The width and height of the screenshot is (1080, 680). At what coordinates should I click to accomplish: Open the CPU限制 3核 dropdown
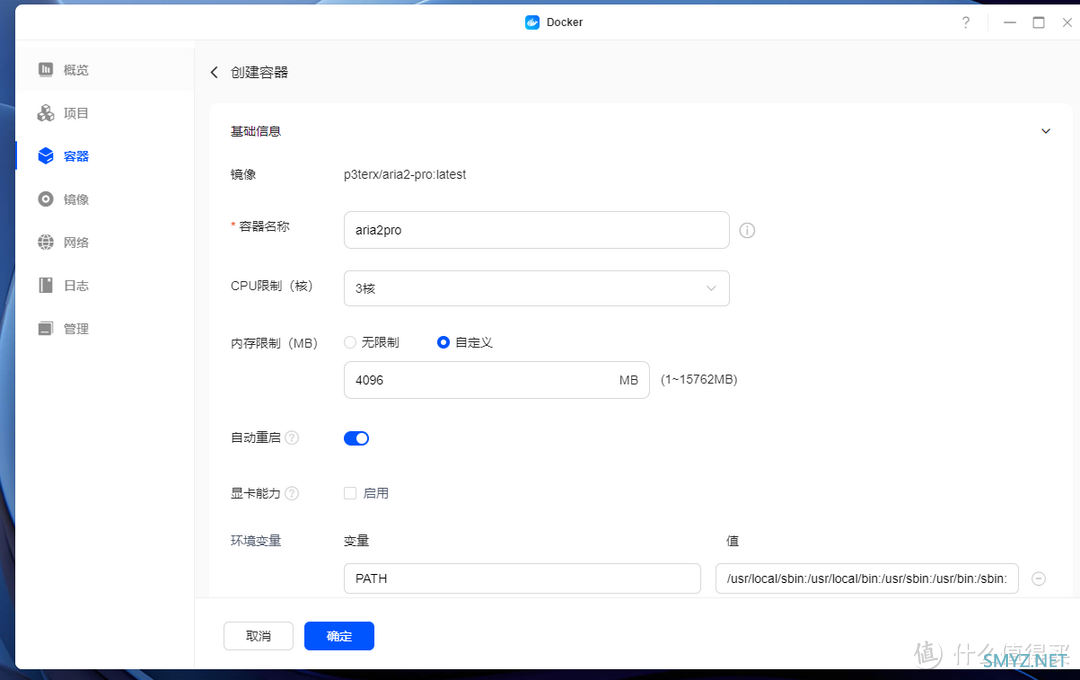[537, 288]
